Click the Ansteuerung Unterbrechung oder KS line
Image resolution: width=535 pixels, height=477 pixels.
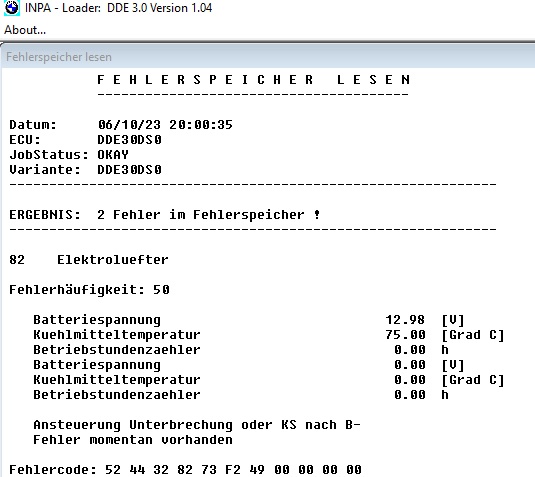click(x=197, y=425)
